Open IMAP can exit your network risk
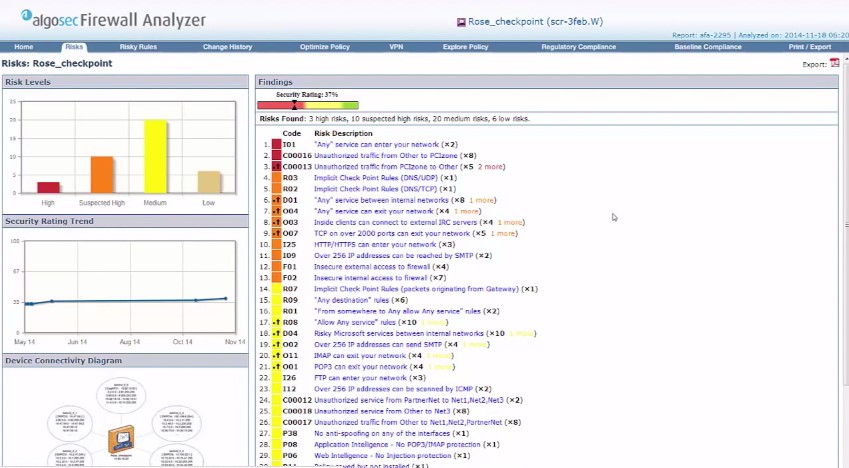The image size is (849, 468). (x=360, y=356)
